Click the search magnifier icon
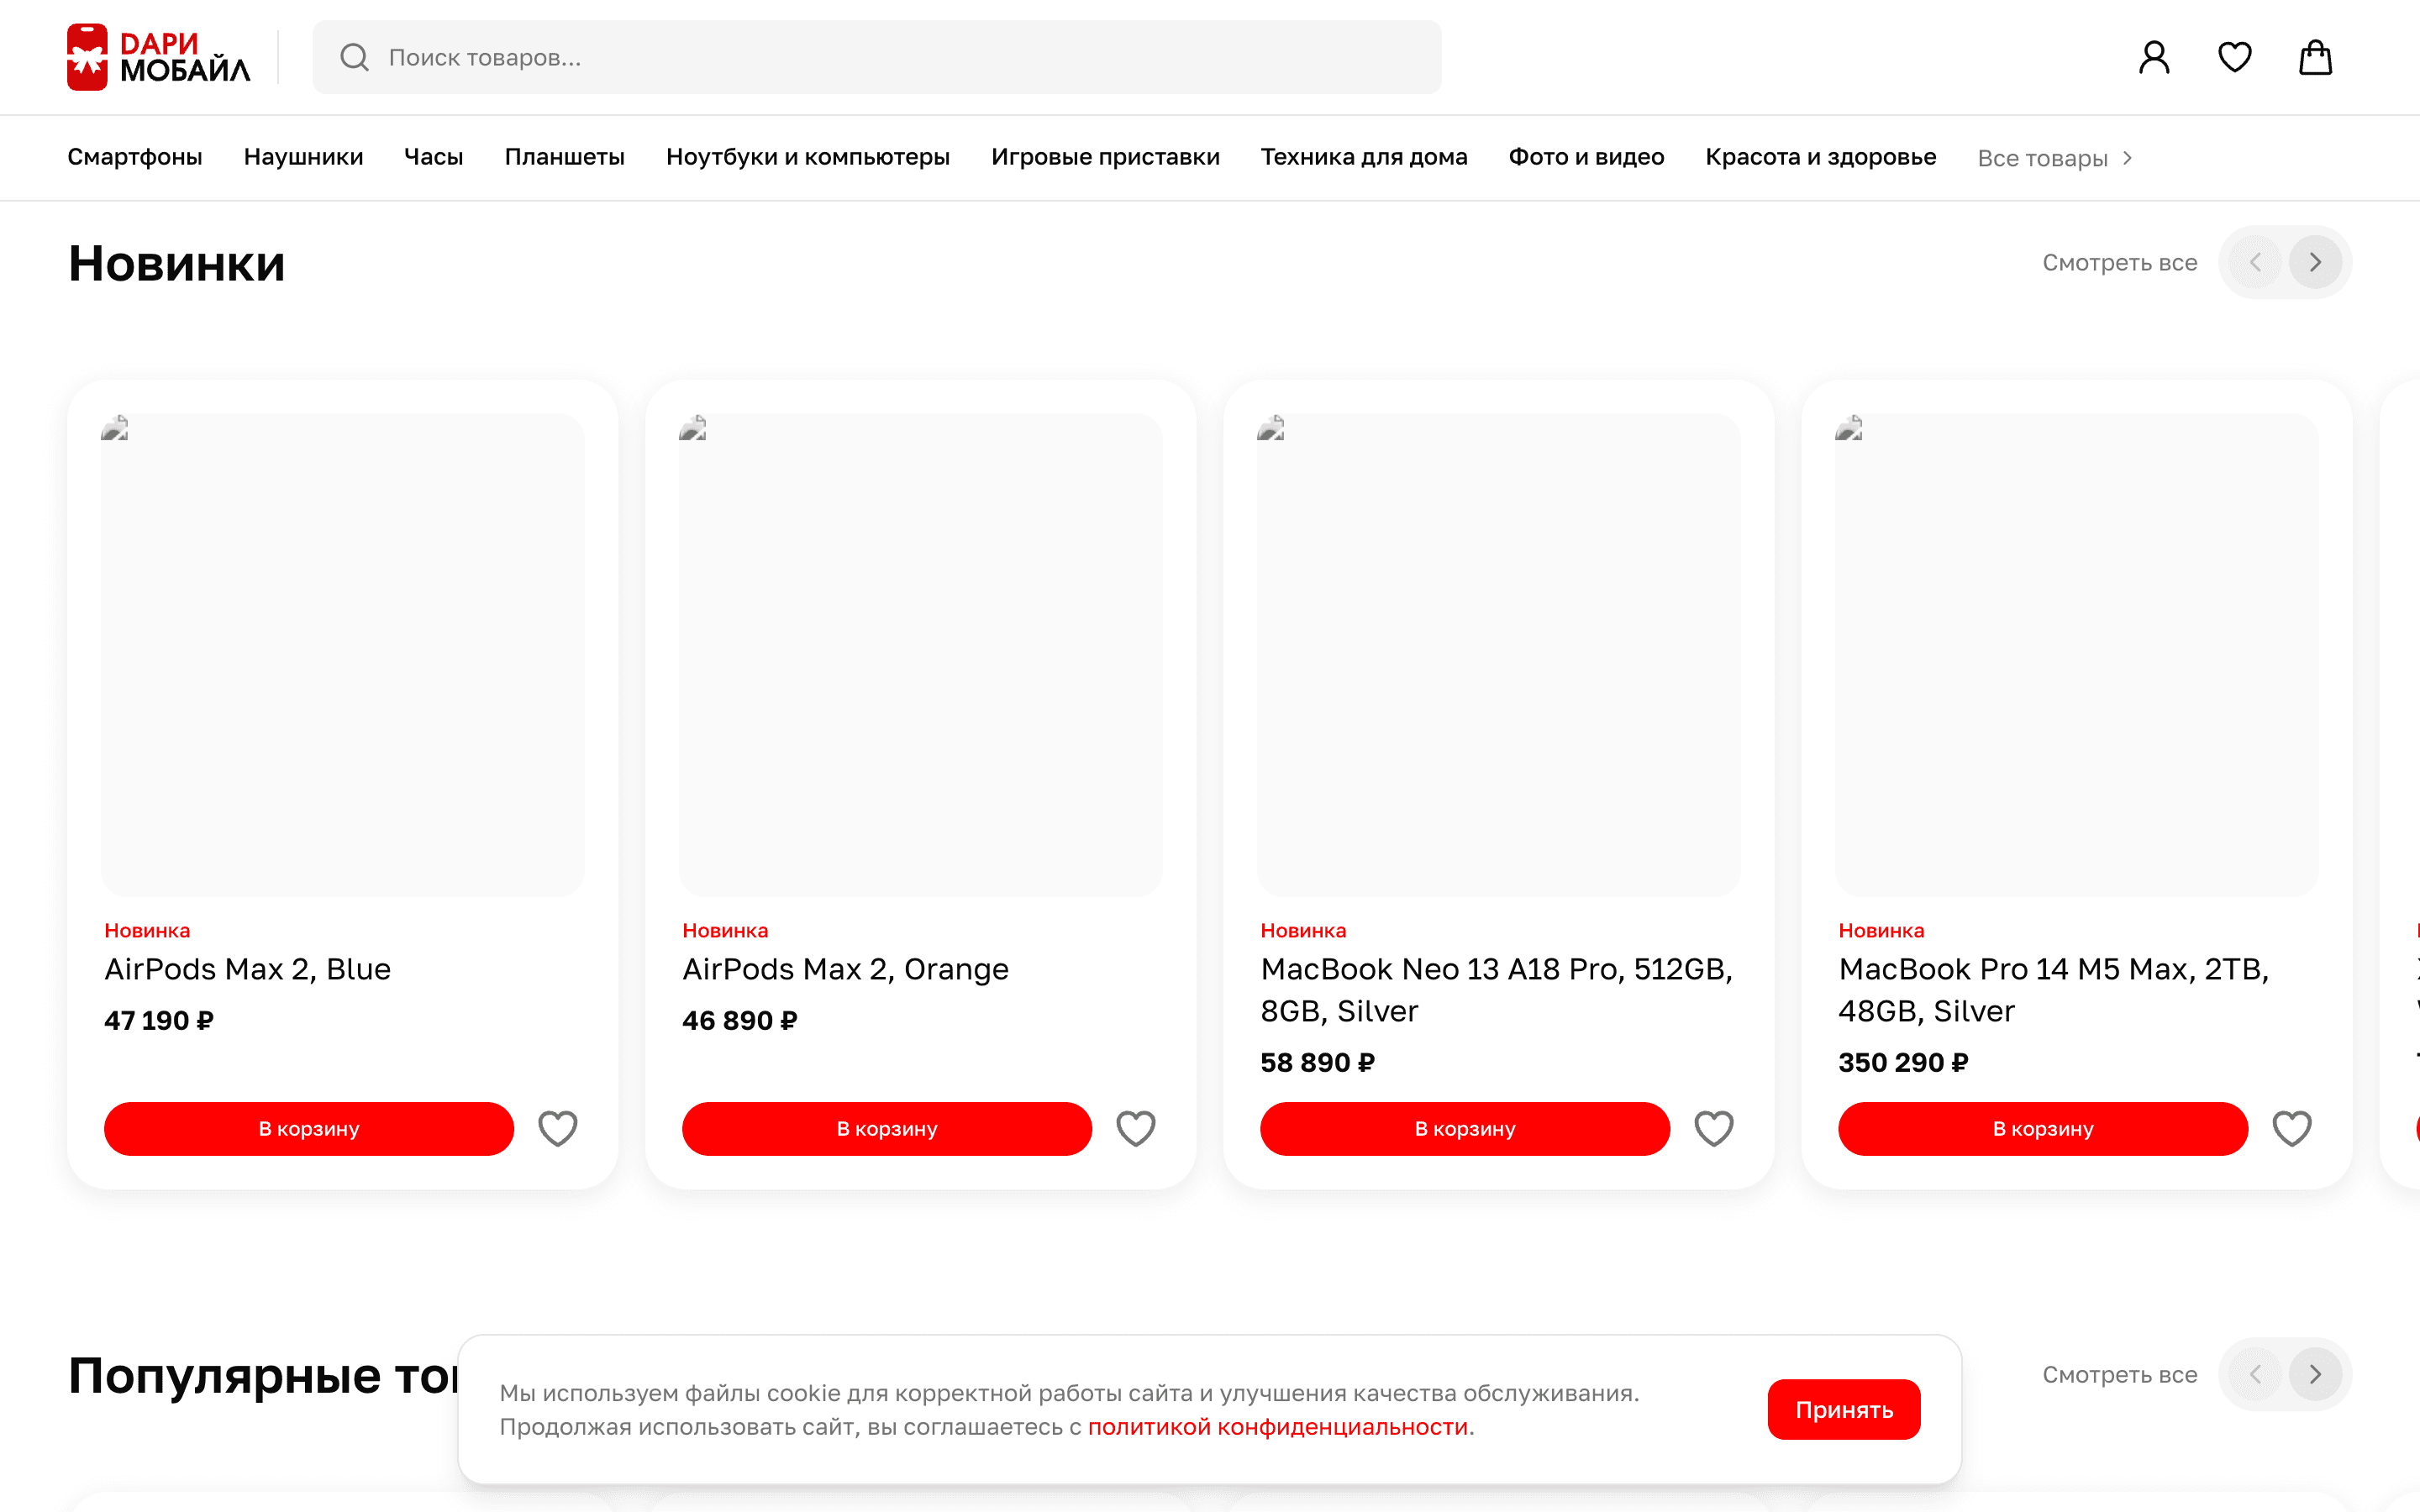Viewport: 2420px width, 1512px height. pyautogui.click(x=354, y=57)
